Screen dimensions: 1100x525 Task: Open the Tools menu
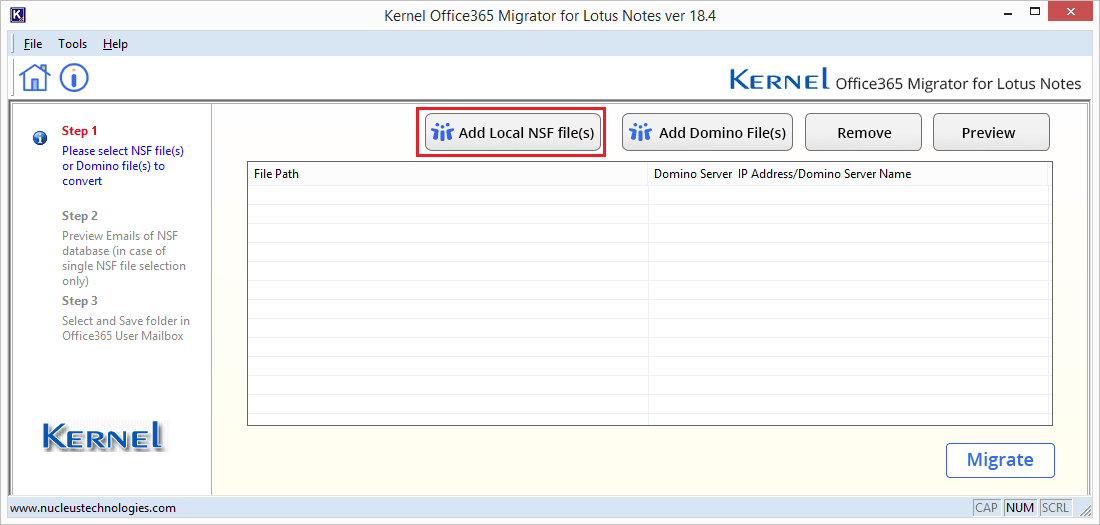click(x=72, y=44)
